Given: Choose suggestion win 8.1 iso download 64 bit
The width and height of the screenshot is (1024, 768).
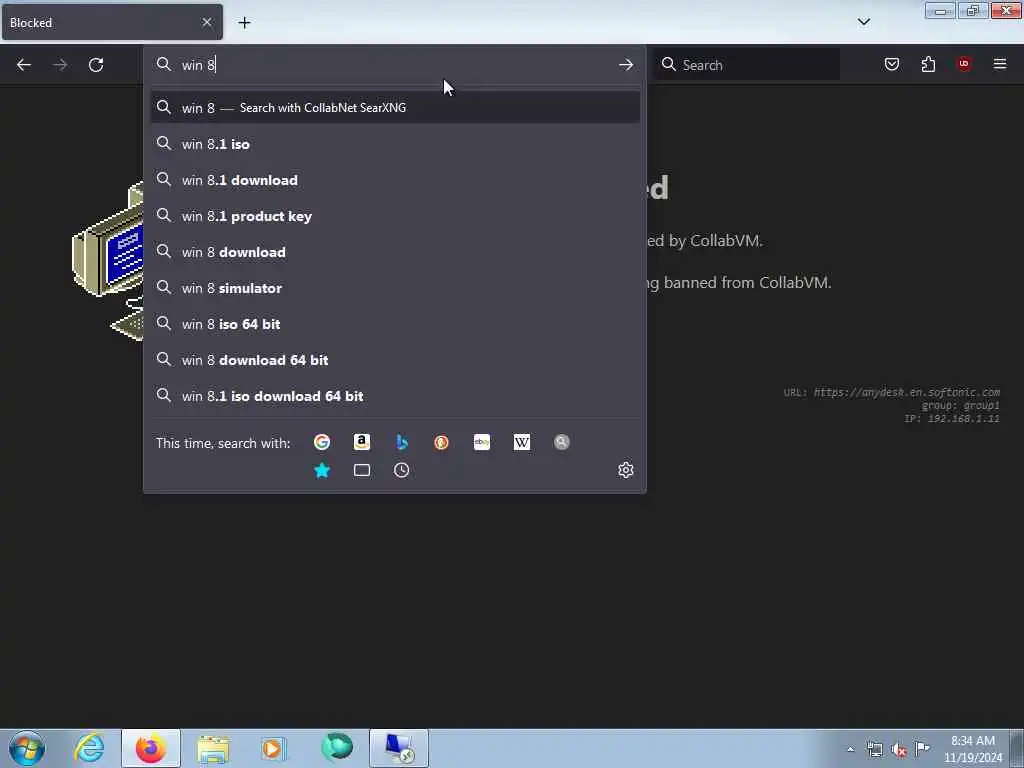Looking at the screenshot, I should (x=394, y=395).
